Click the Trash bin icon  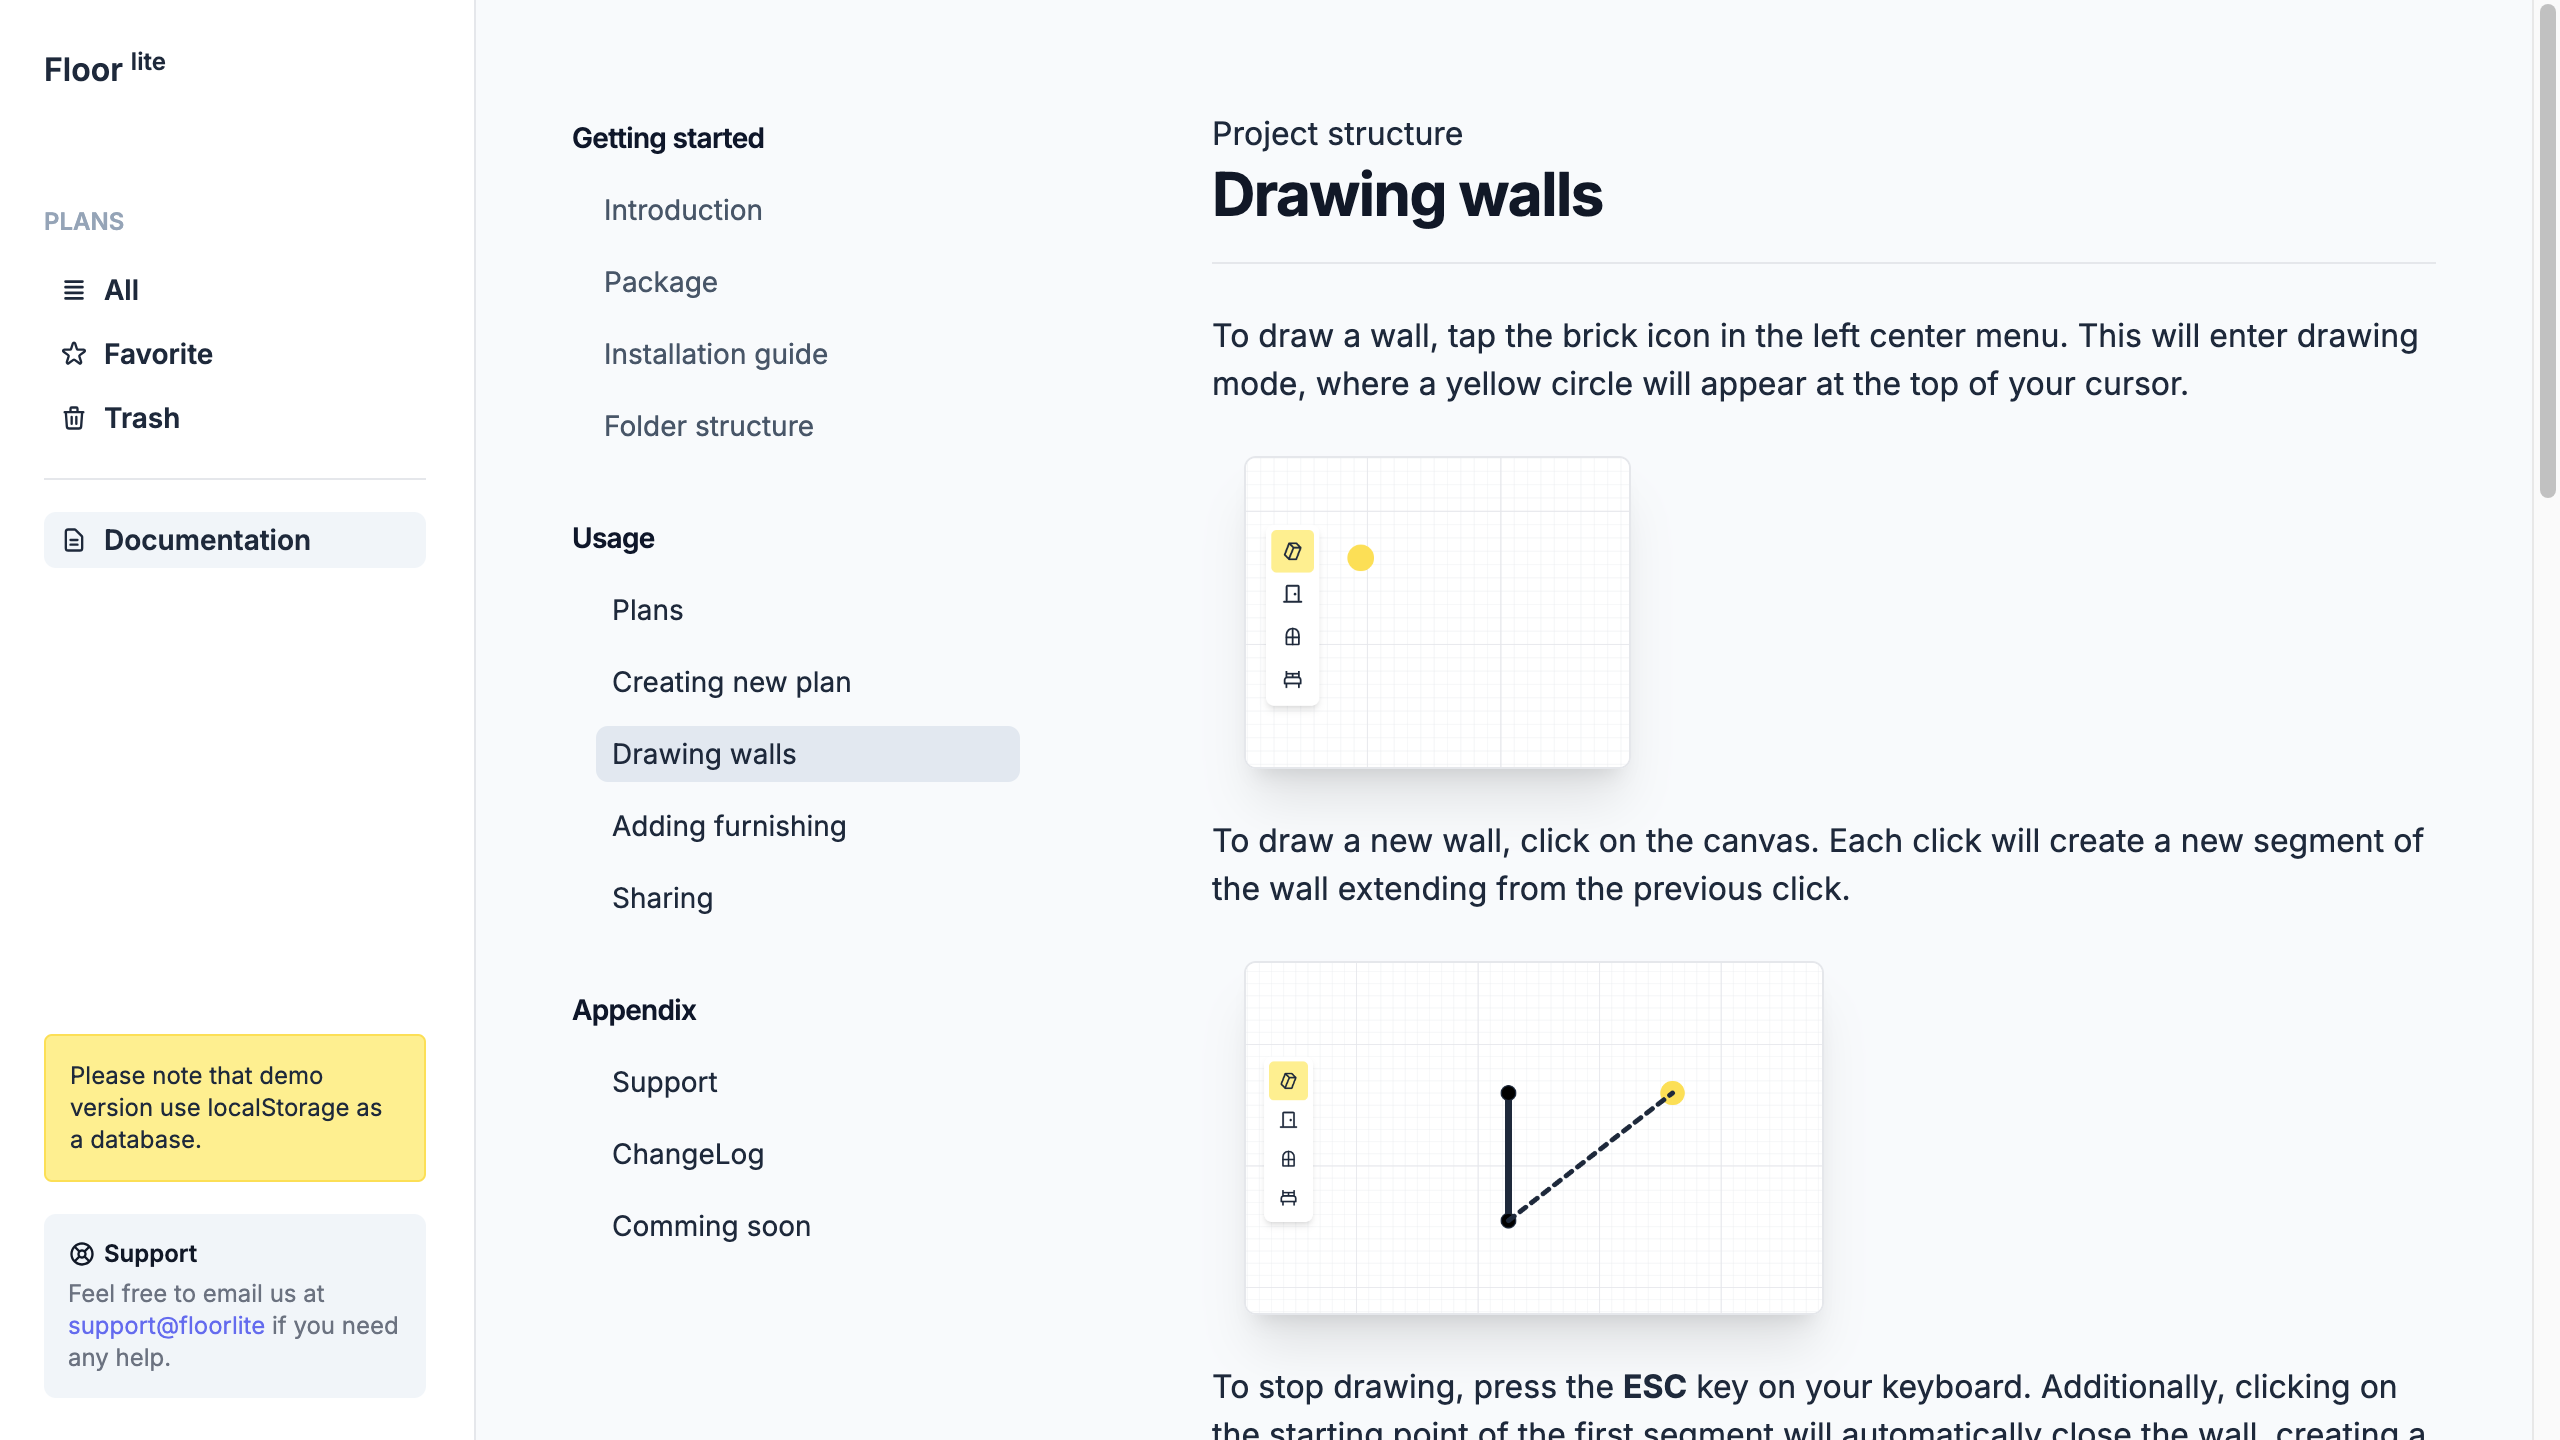(74, 418)
